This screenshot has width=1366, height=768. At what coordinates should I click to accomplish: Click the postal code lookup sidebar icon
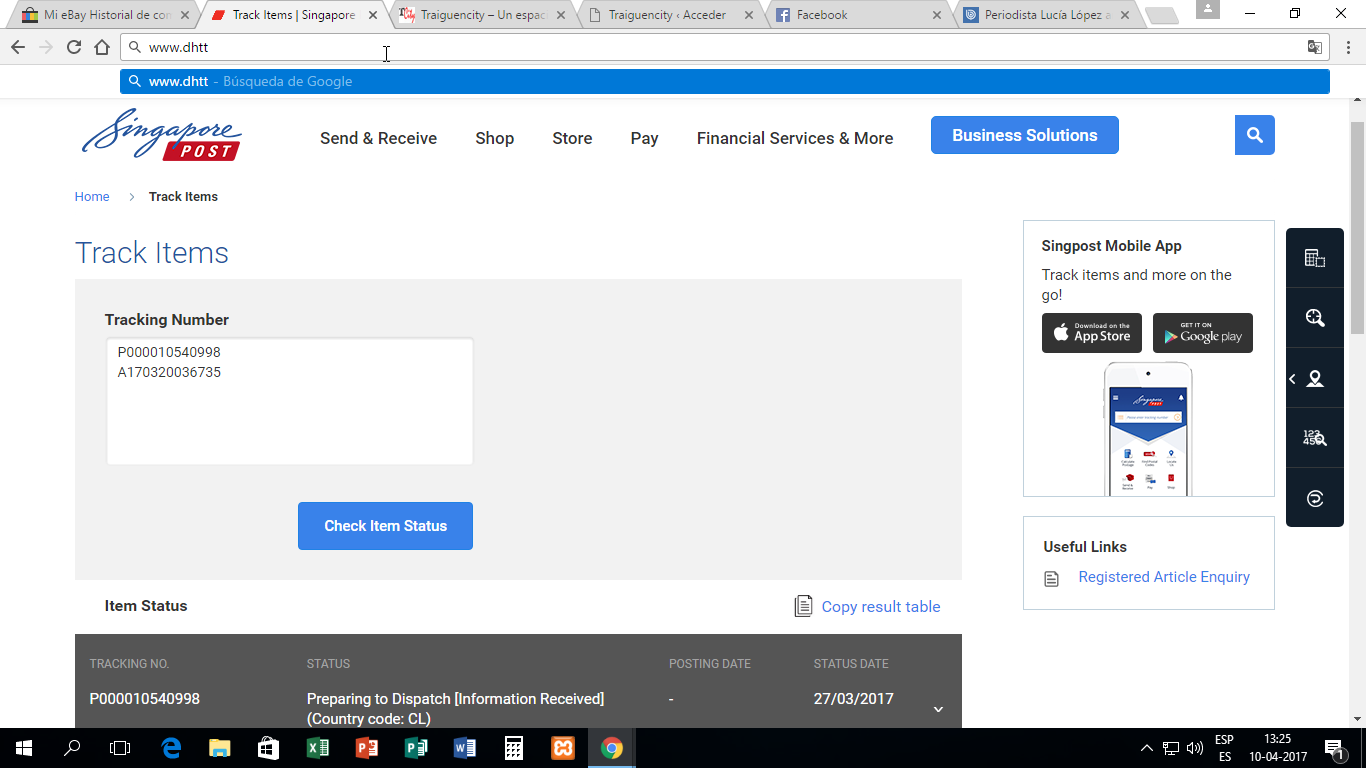pyautogui.click(x=1315, y=438)
